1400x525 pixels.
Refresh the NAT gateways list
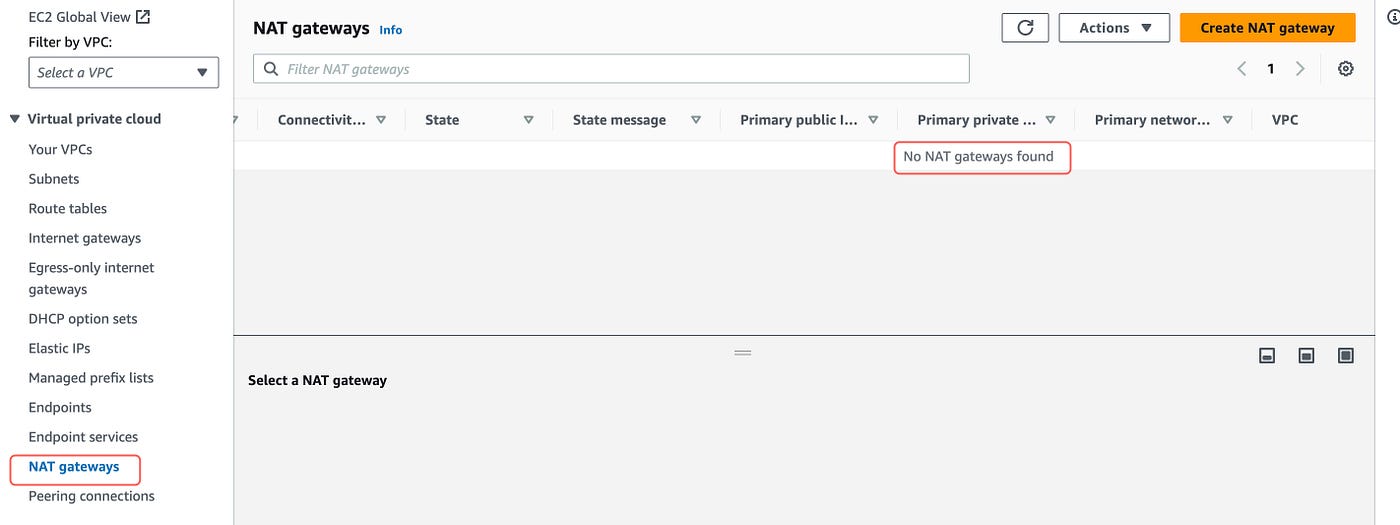click(1025, 28)
